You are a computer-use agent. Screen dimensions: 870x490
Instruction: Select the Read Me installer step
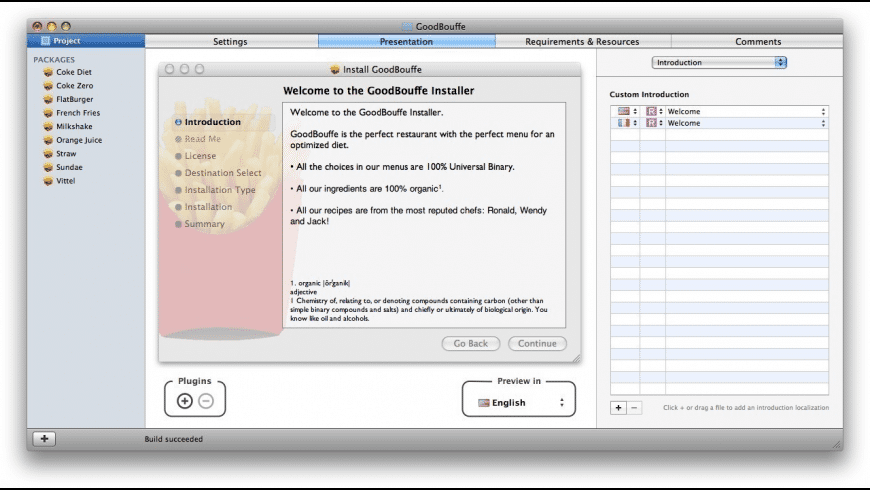click(x=198, y=139)
